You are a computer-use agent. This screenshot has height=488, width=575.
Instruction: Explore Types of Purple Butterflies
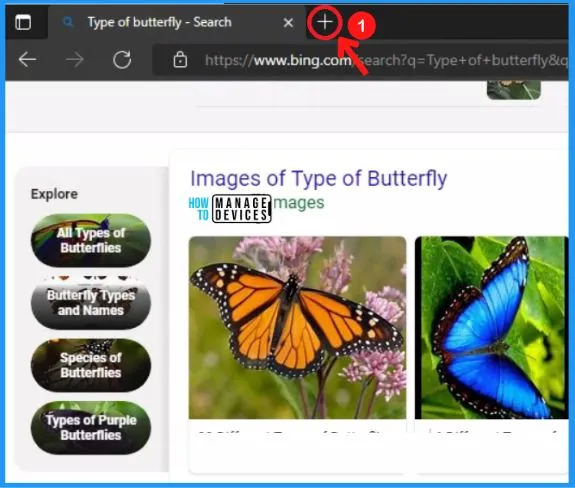pos(91,428)
